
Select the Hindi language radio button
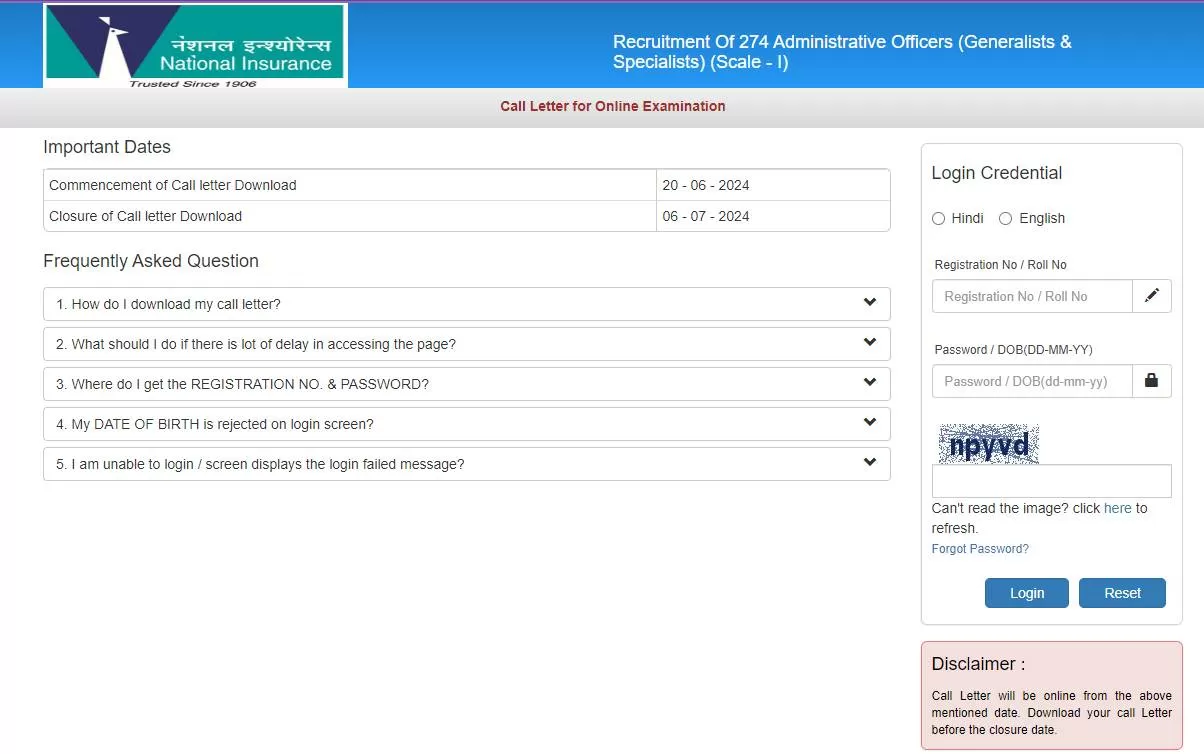[938, 218]
